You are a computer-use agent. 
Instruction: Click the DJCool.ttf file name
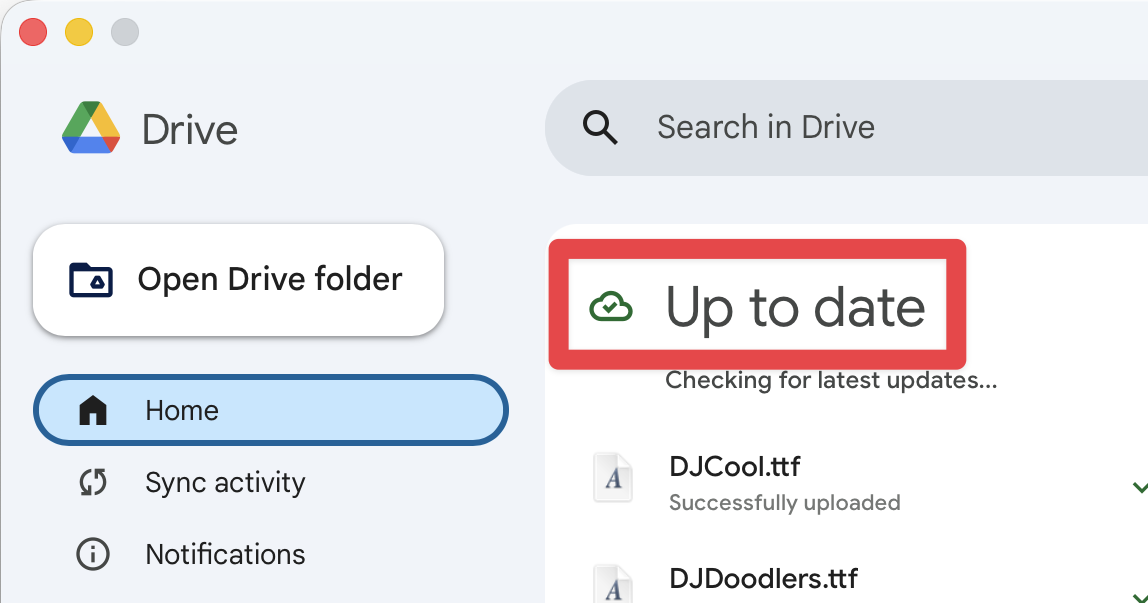click(x=734, y=466)
